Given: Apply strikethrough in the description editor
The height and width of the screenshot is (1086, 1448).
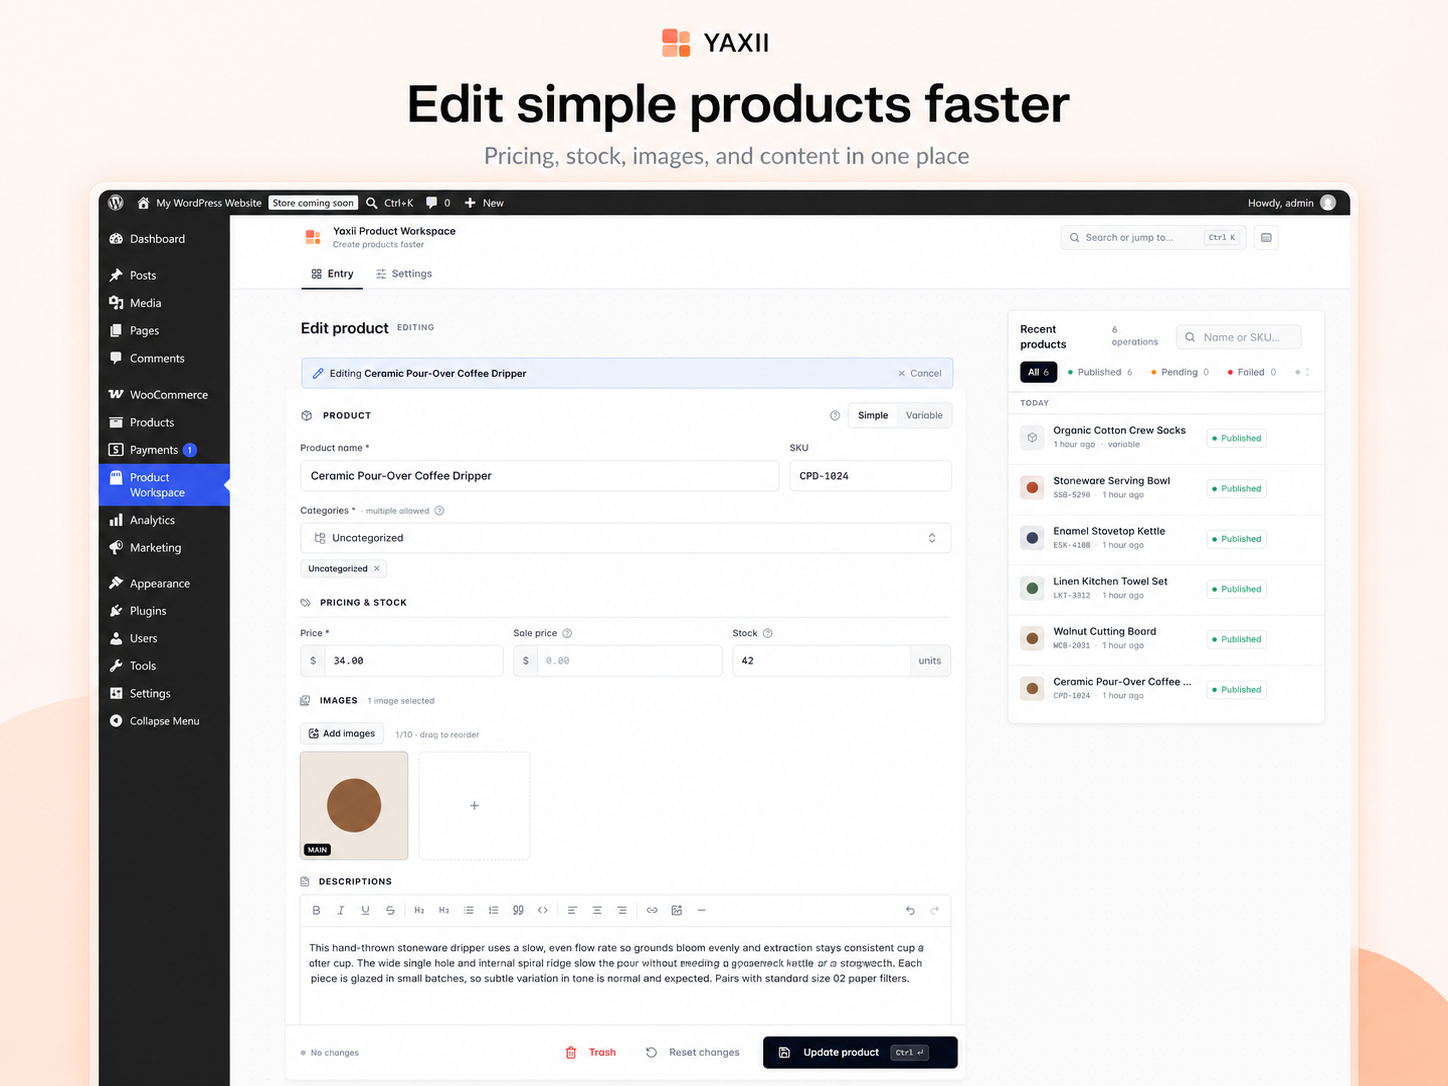Looking at the screenshot, I should click(390, 910).
